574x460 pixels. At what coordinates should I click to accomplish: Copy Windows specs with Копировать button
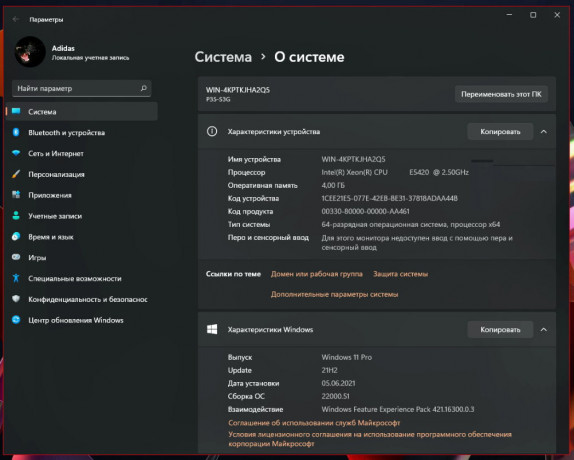pos(500,330)
